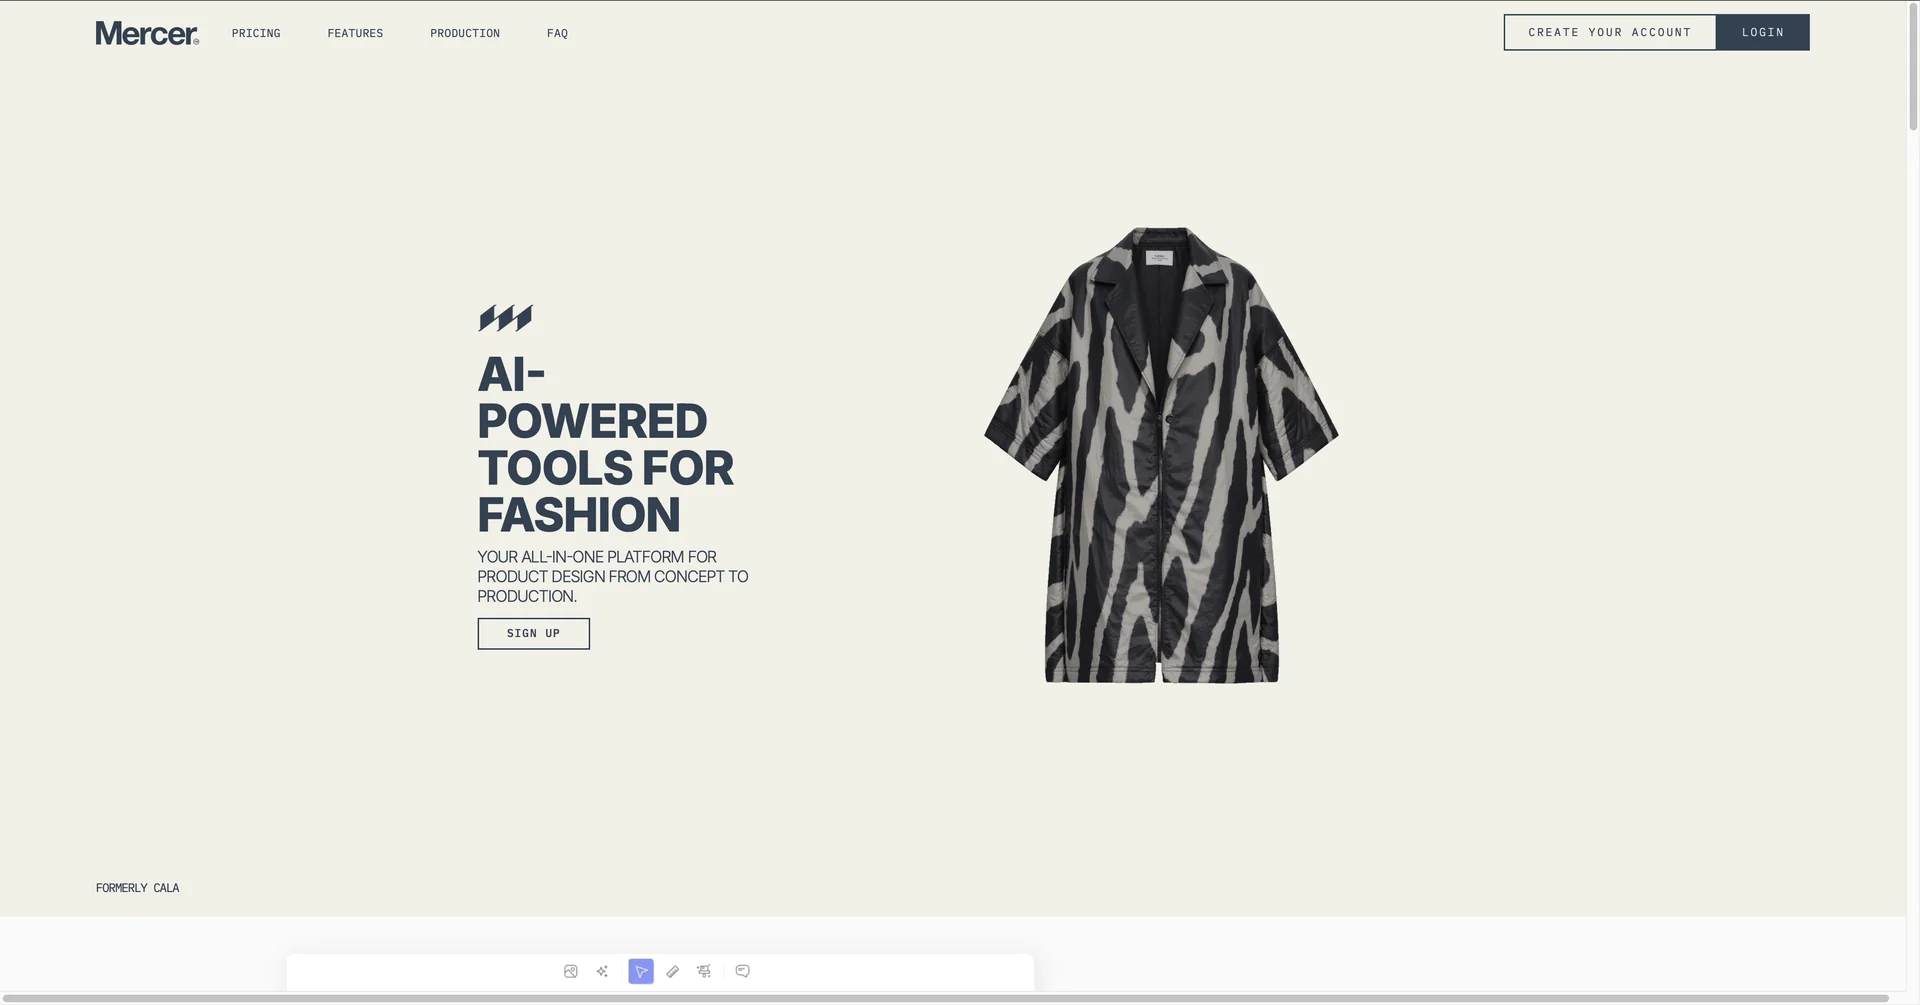This screenshot has height=1005, width=1920.
Task: Select the pointer cursor tool
Action: tap(641, 972)
